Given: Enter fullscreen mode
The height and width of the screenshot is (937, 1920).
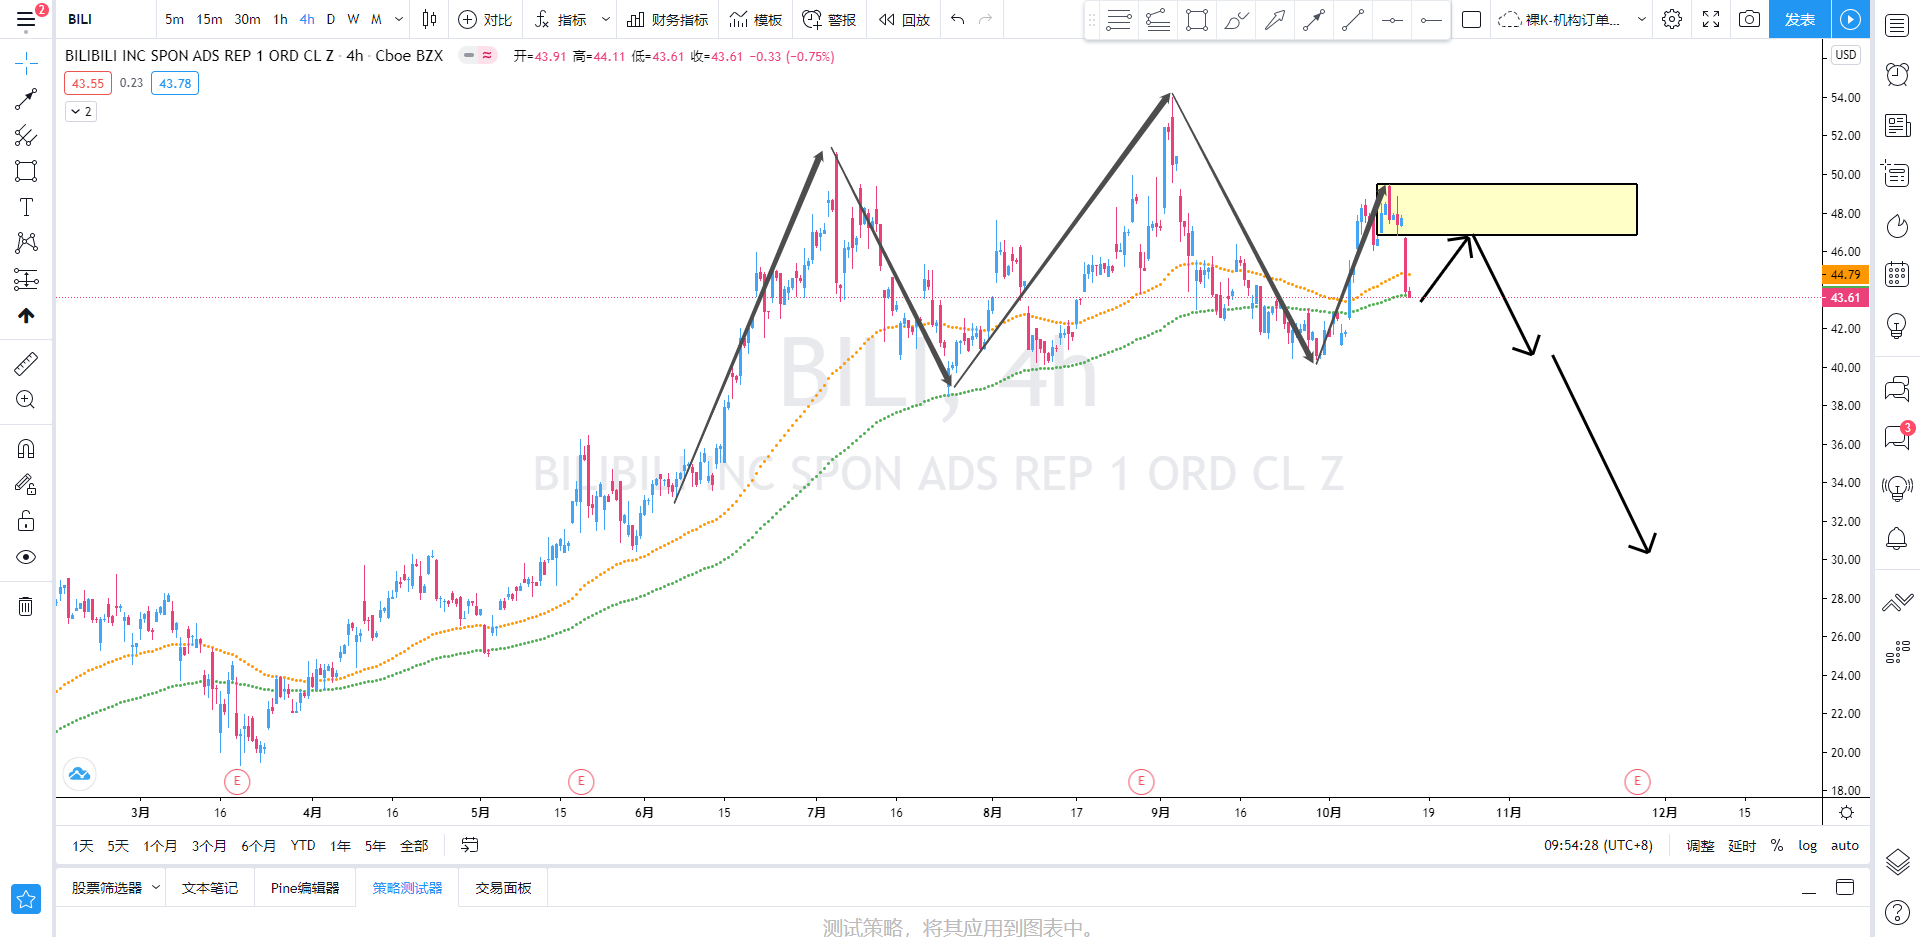Looking at the screenshot, I should 1711,19.
